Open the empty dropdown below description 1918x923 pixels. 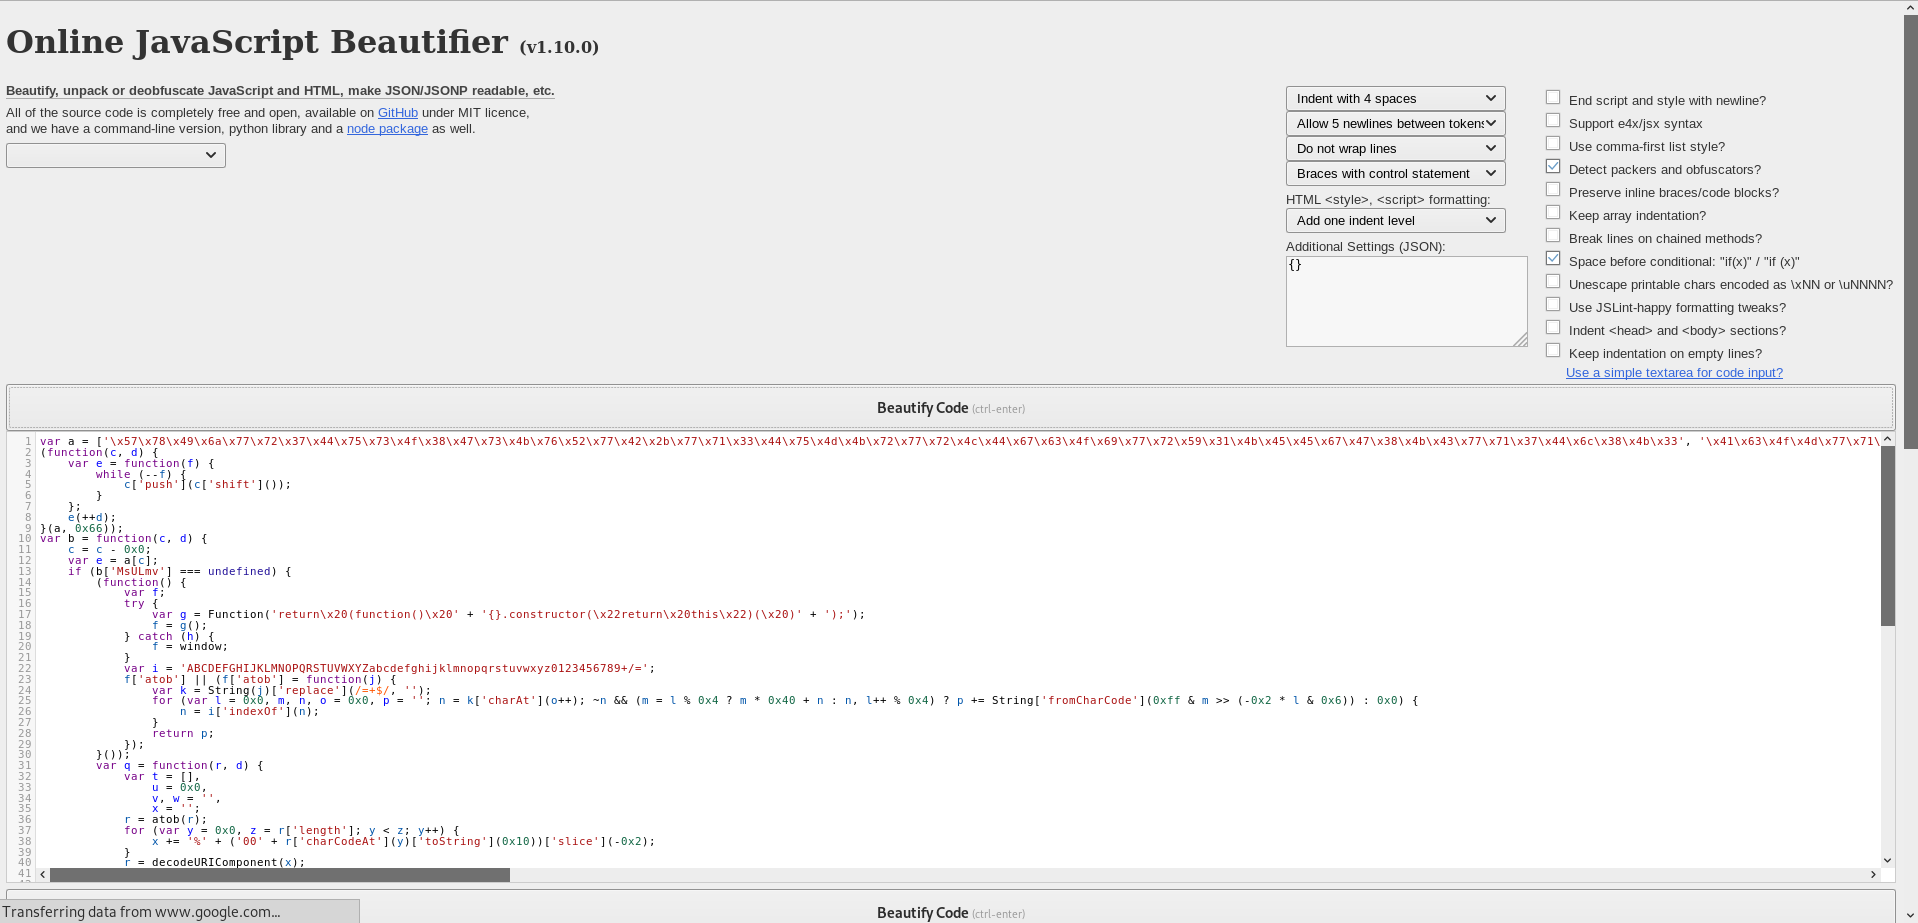pyautogui.click(x=116, y=156)
